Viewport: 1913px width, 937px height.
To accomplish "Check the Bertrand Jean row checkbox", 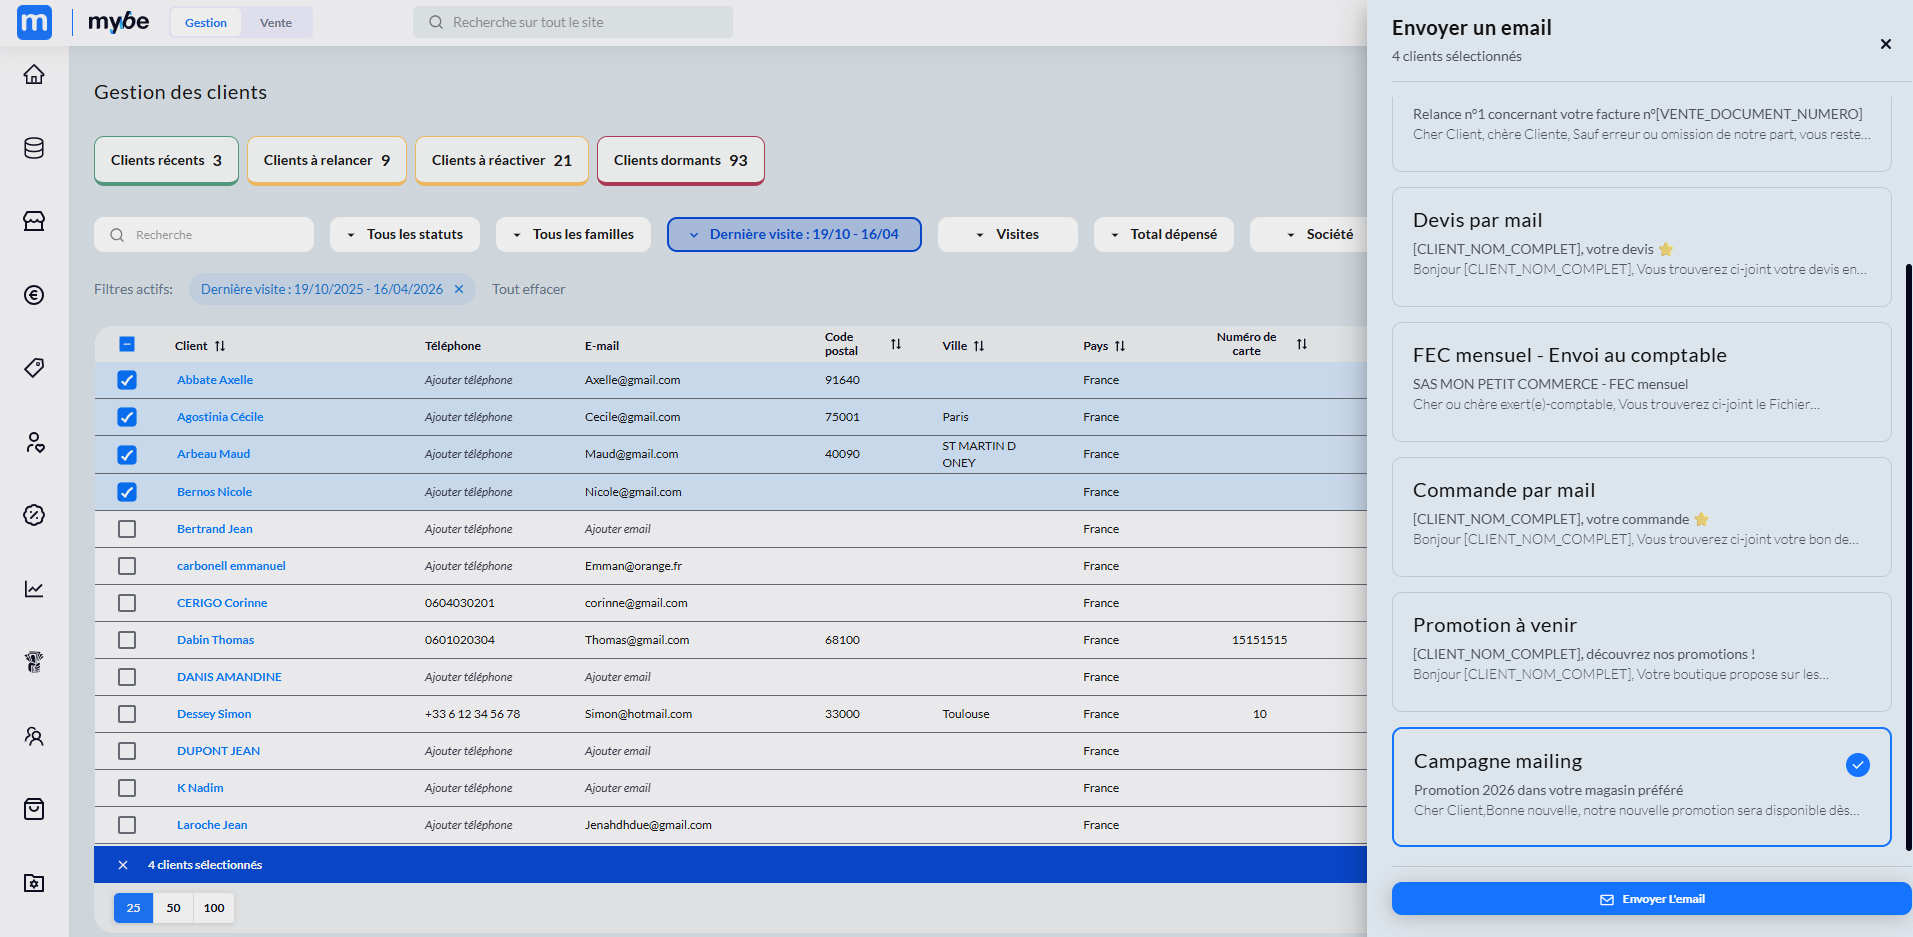I will (127, 529).
